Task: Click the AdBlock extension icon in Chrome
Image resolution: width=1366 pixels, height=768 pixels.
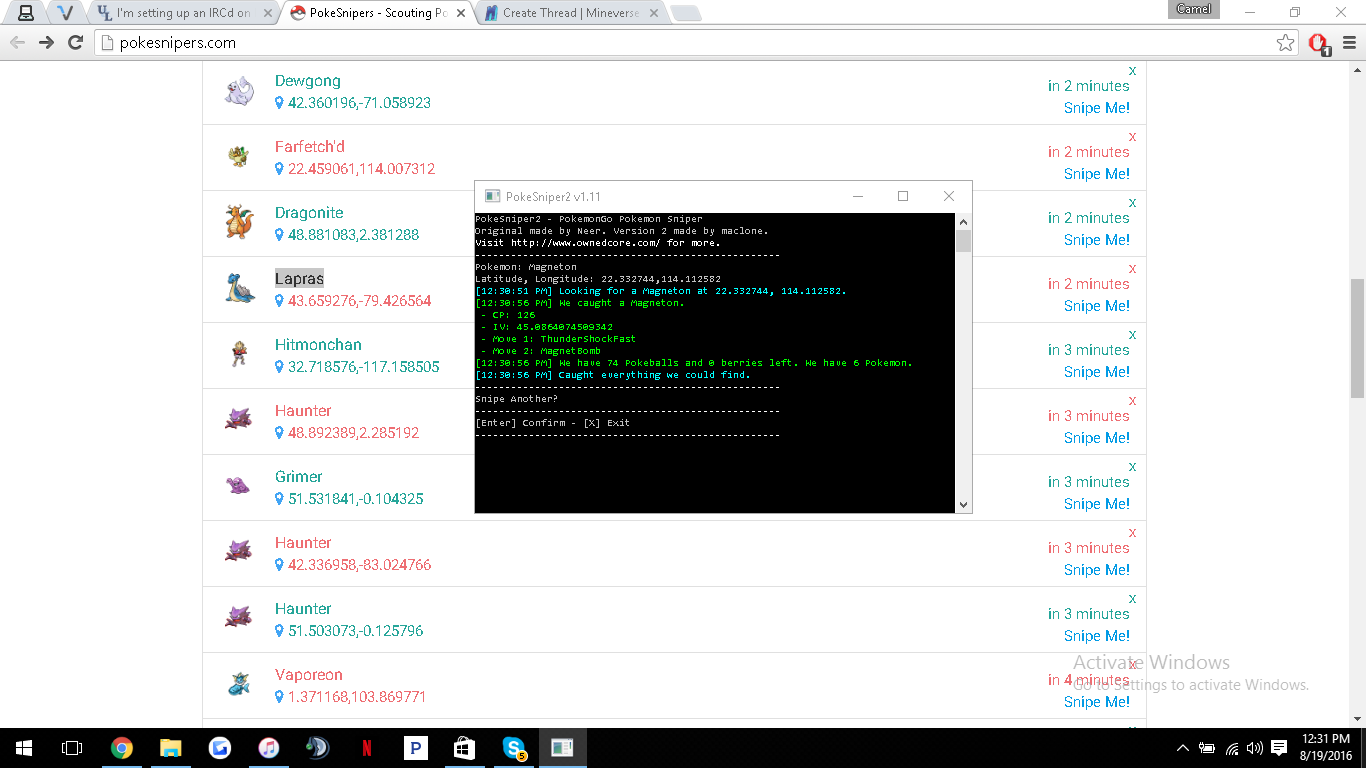Action: pyautogui.click(x=1318, y=43)
